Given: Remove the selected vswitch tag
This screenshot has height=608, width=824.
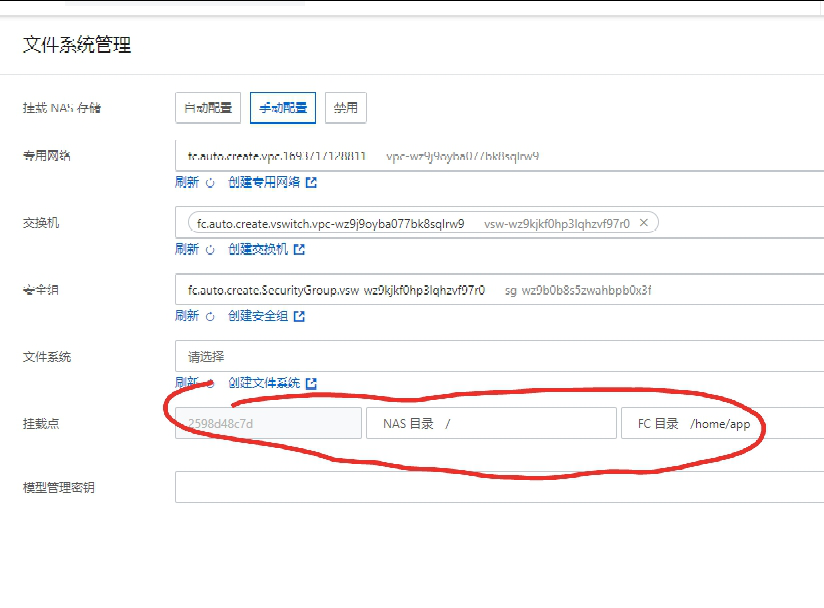Looking at the screenshot, I should pyautogui.click(x=643, y=223).
